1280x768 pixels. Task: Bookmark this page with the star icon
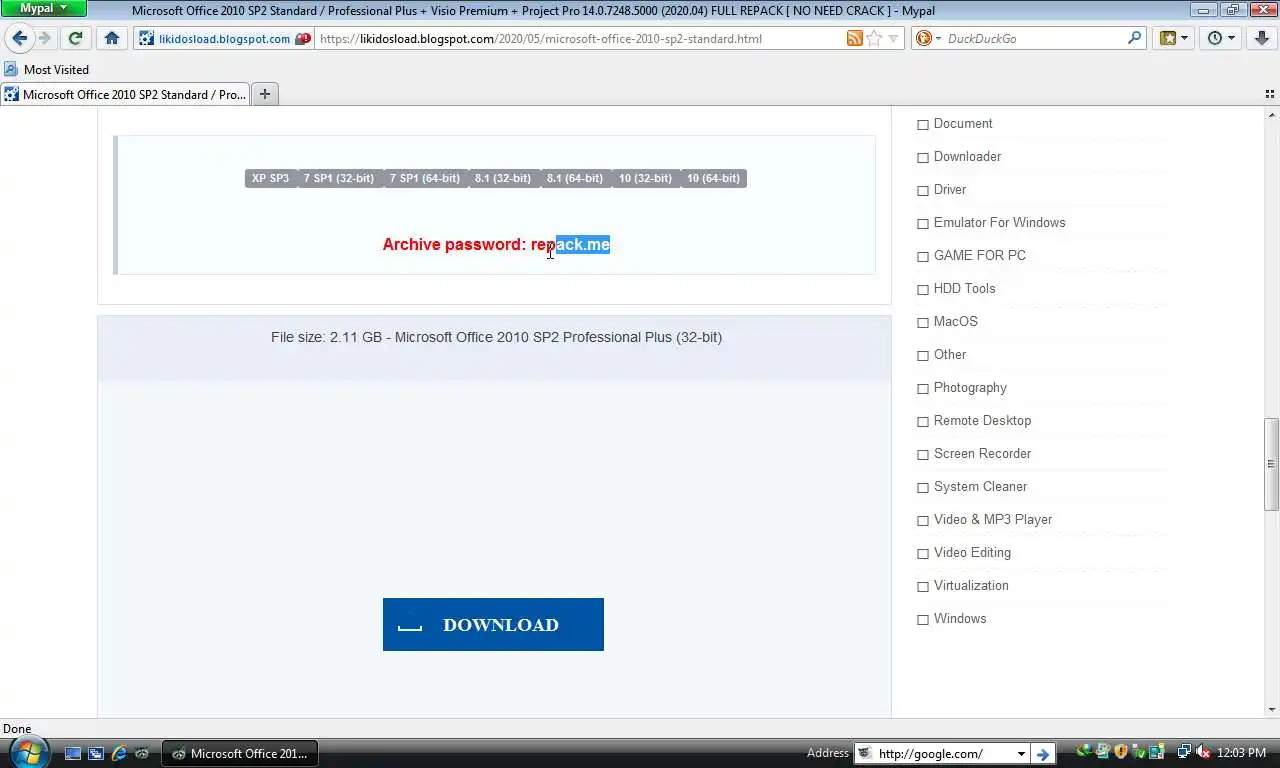[874, 38]
